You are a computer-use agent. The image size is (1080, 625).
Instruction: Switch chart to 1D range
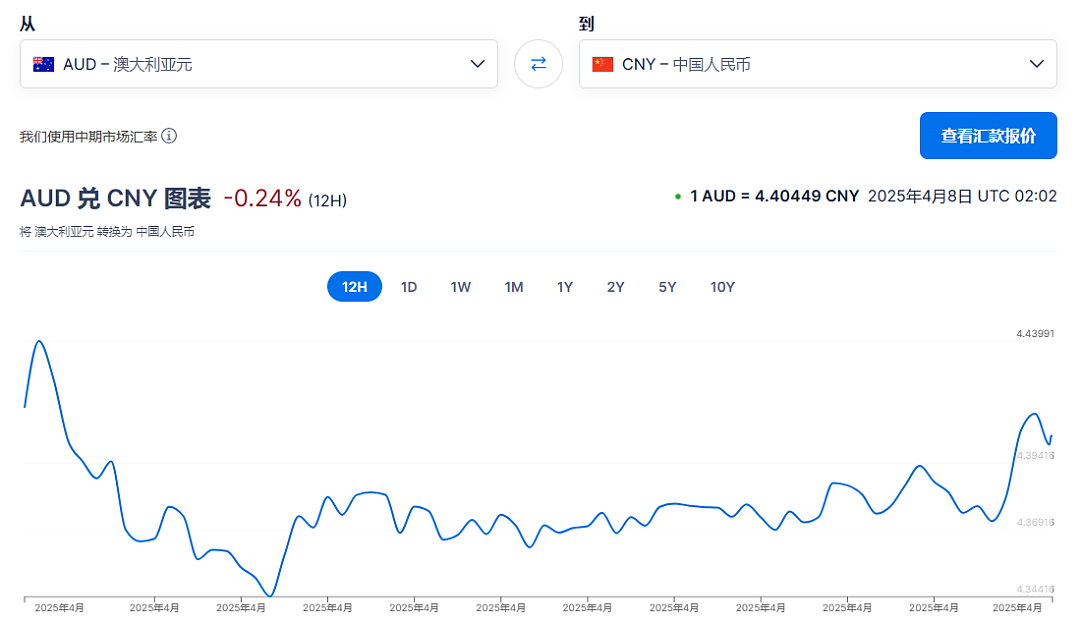[x=408, y=287]
